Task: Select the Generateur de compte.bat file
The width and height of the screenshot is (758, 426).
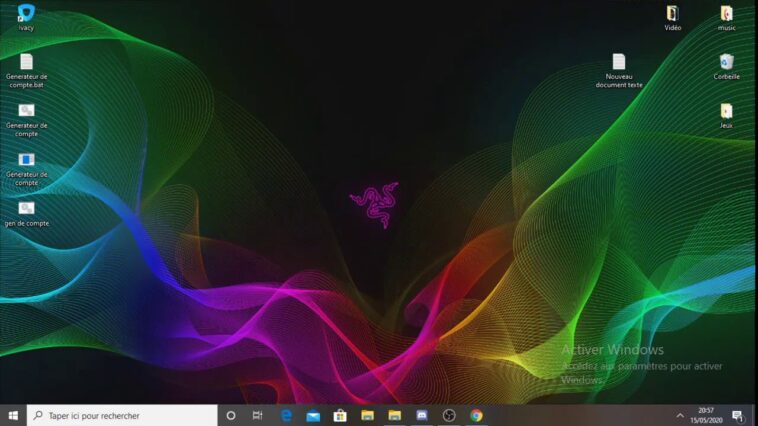Action: (x=27, y=71)
